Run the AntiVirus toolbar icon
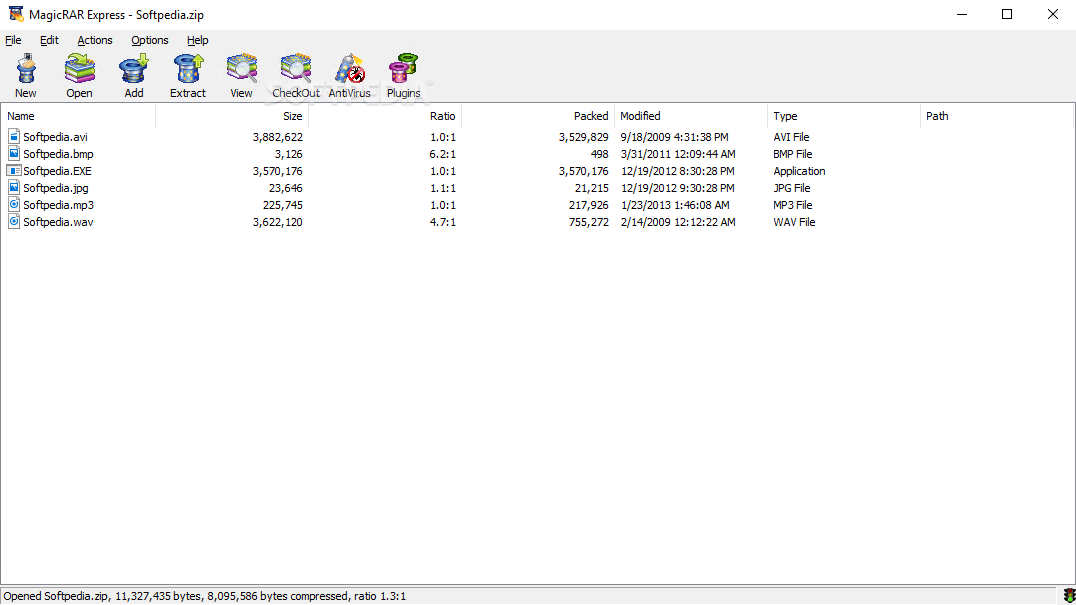The image size is (1076, 605). tap(349, 69)
